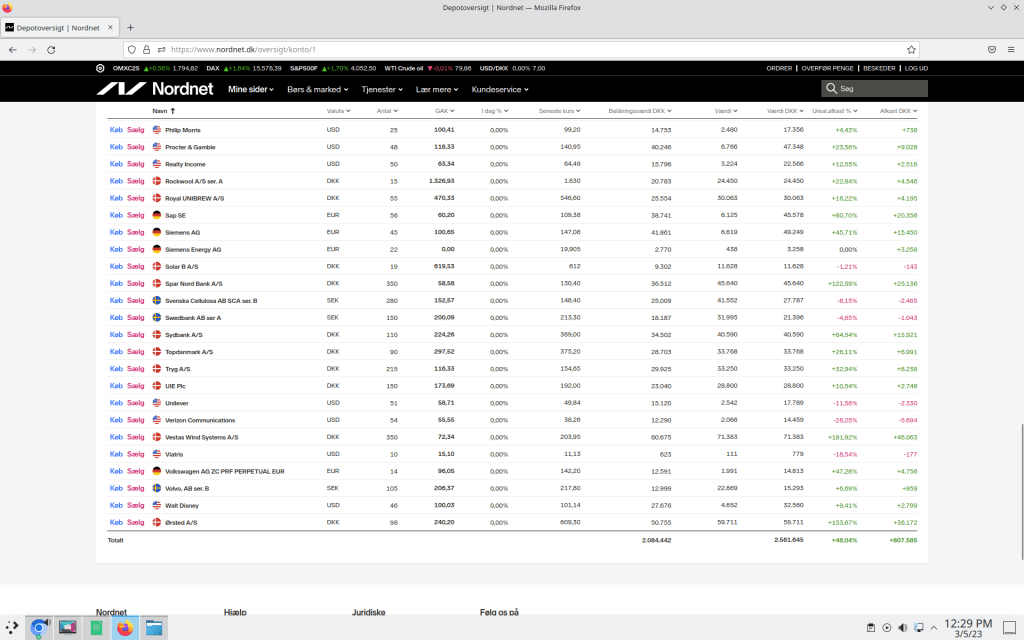This screenshot has height=640, width=1024.
Task: Open a new browser tab
Action: 130,27
